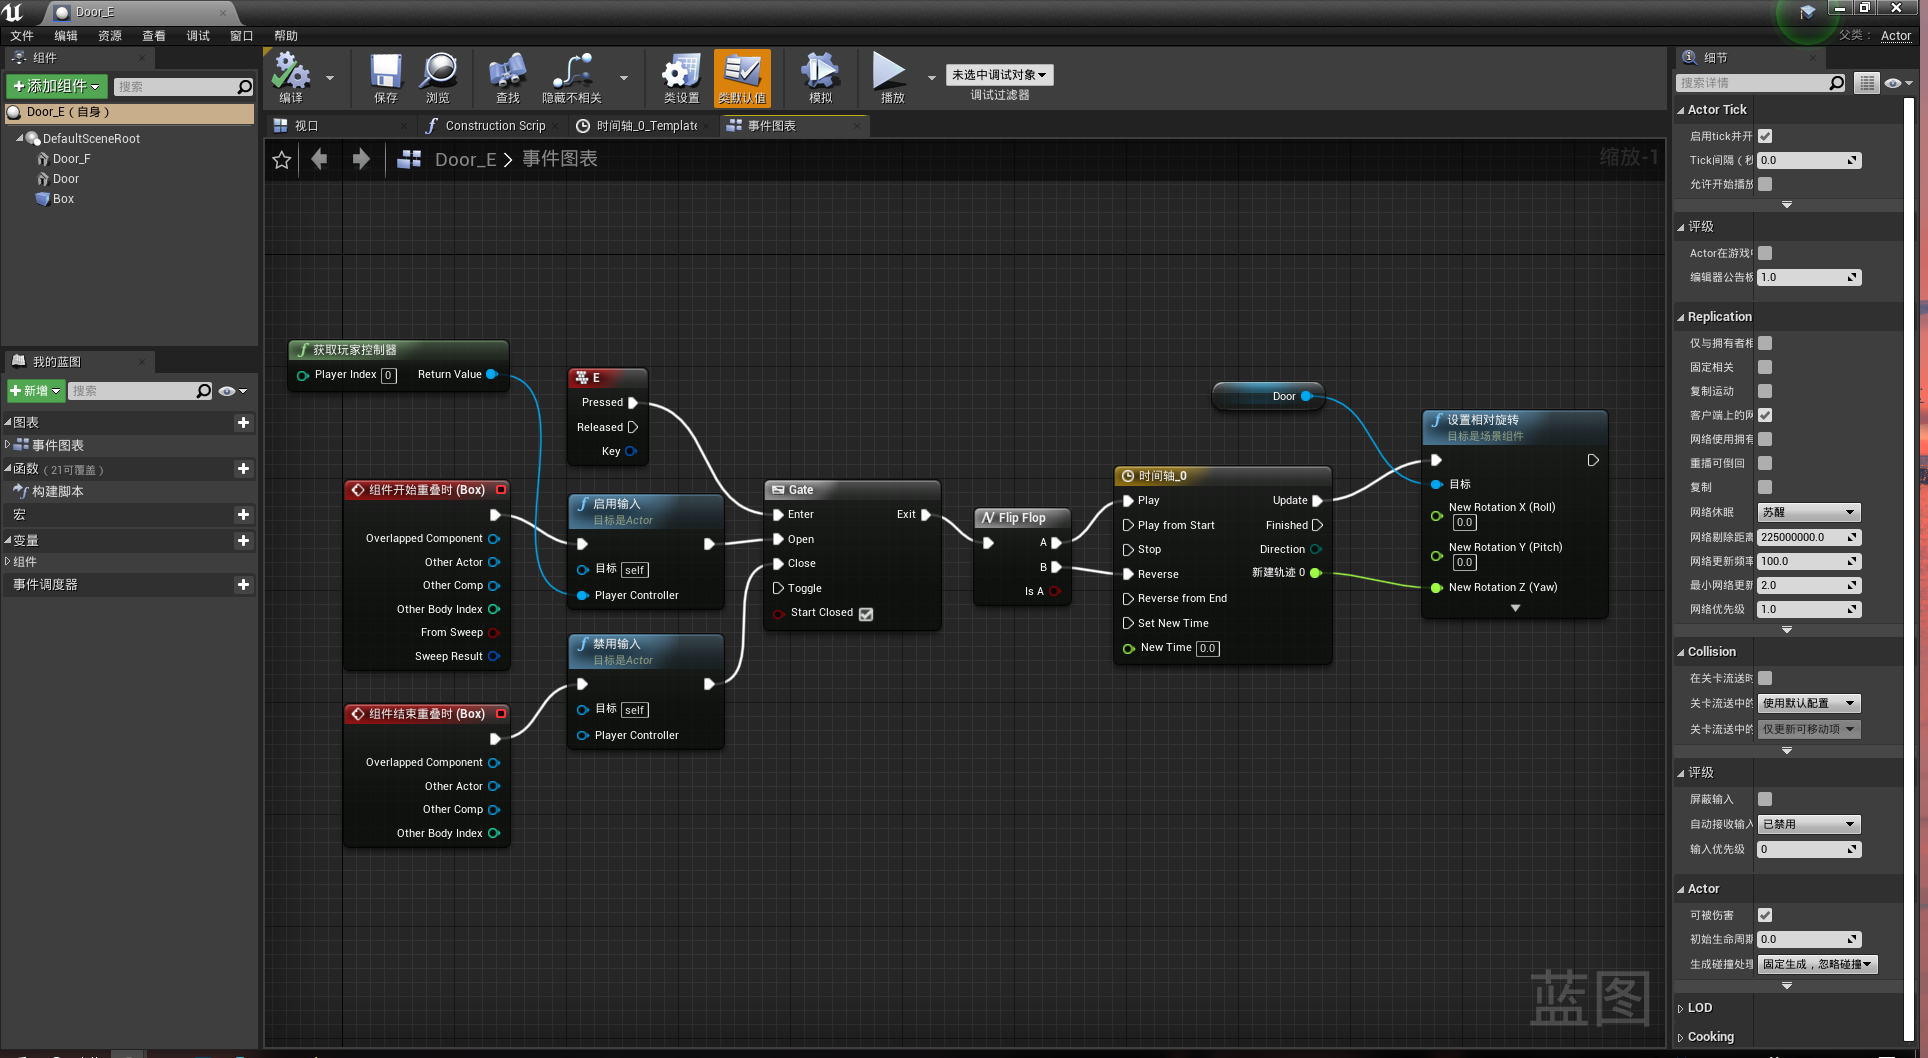
Task: Uncheck 启用tick并开 under Actor Tick
Action: (1765, 136)
